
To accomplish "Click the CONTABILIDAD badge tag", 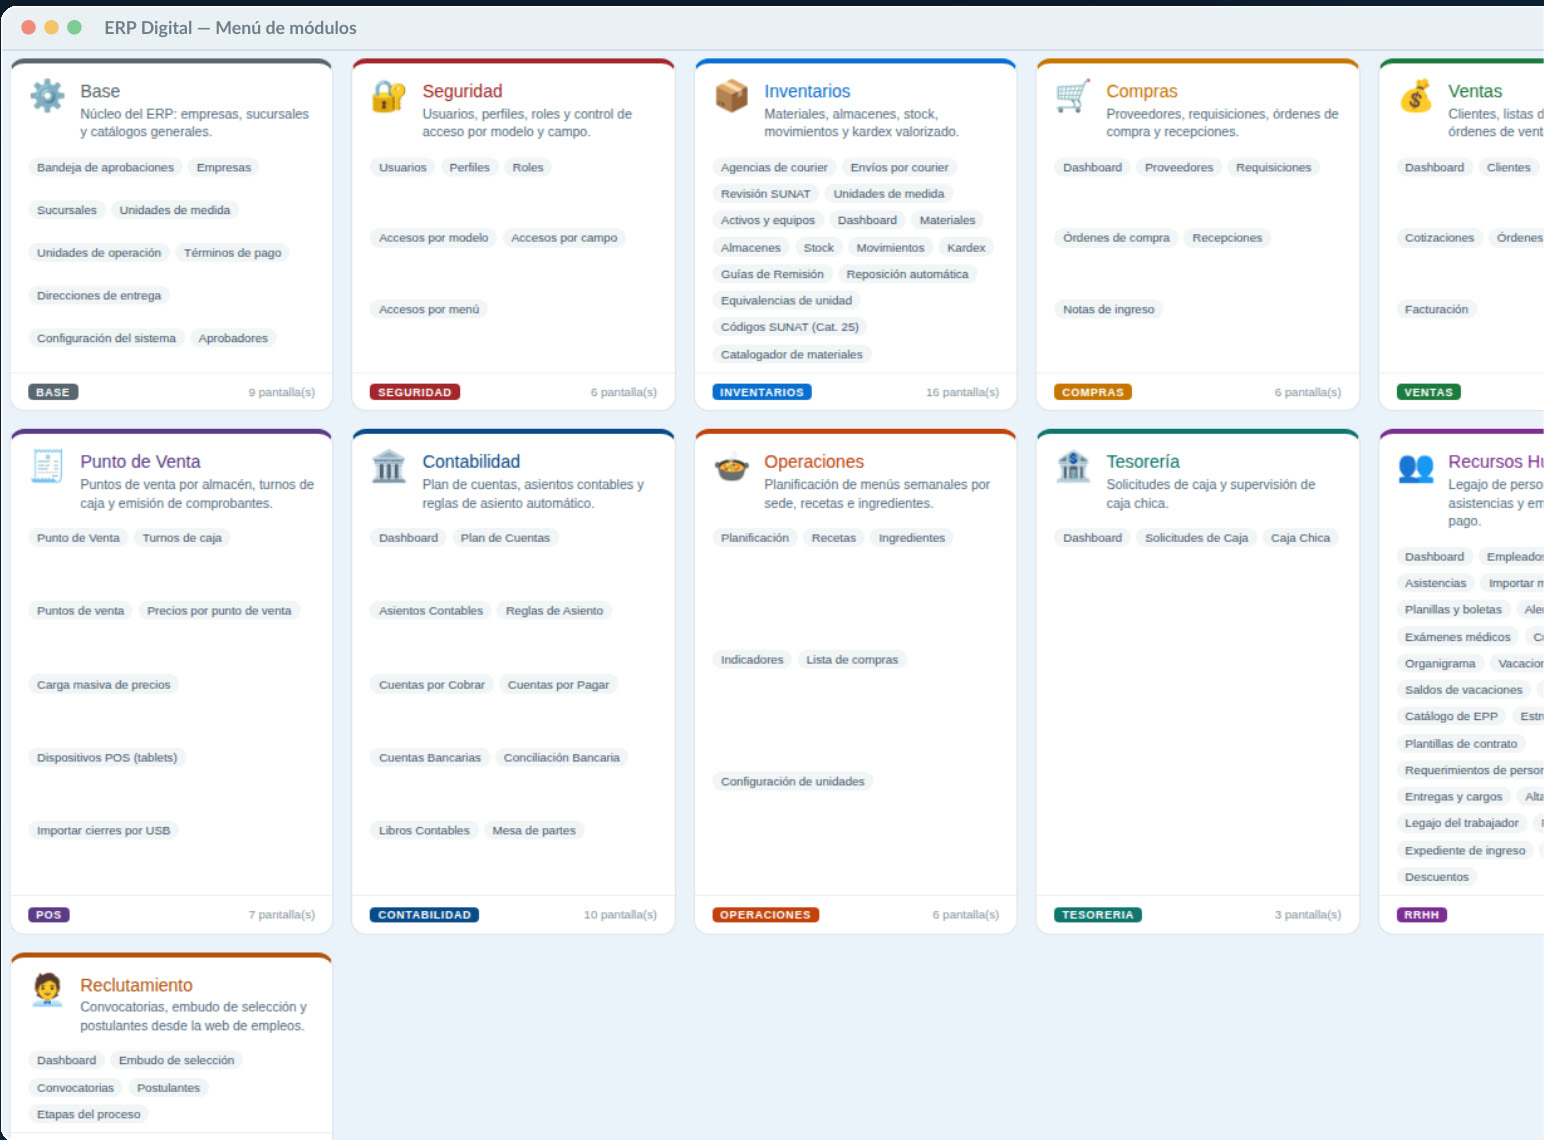I will [x=424, y=915].
